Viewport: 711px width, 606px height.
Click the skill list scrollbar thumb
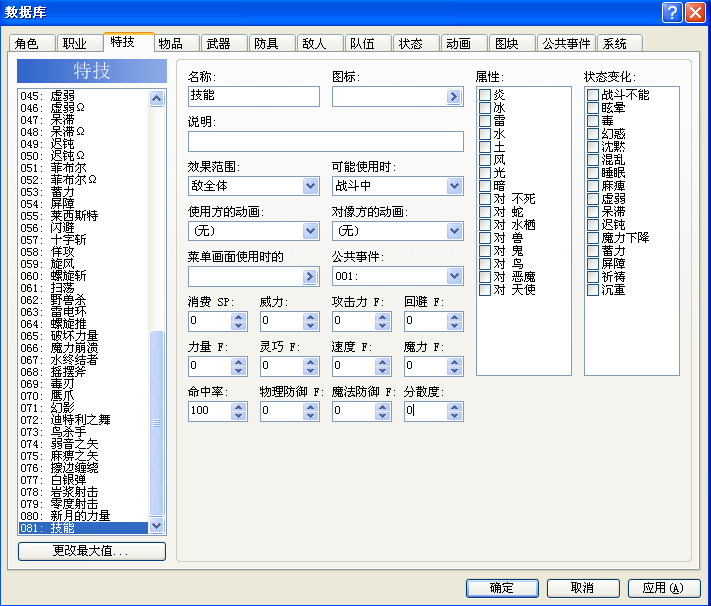(156, 423)
